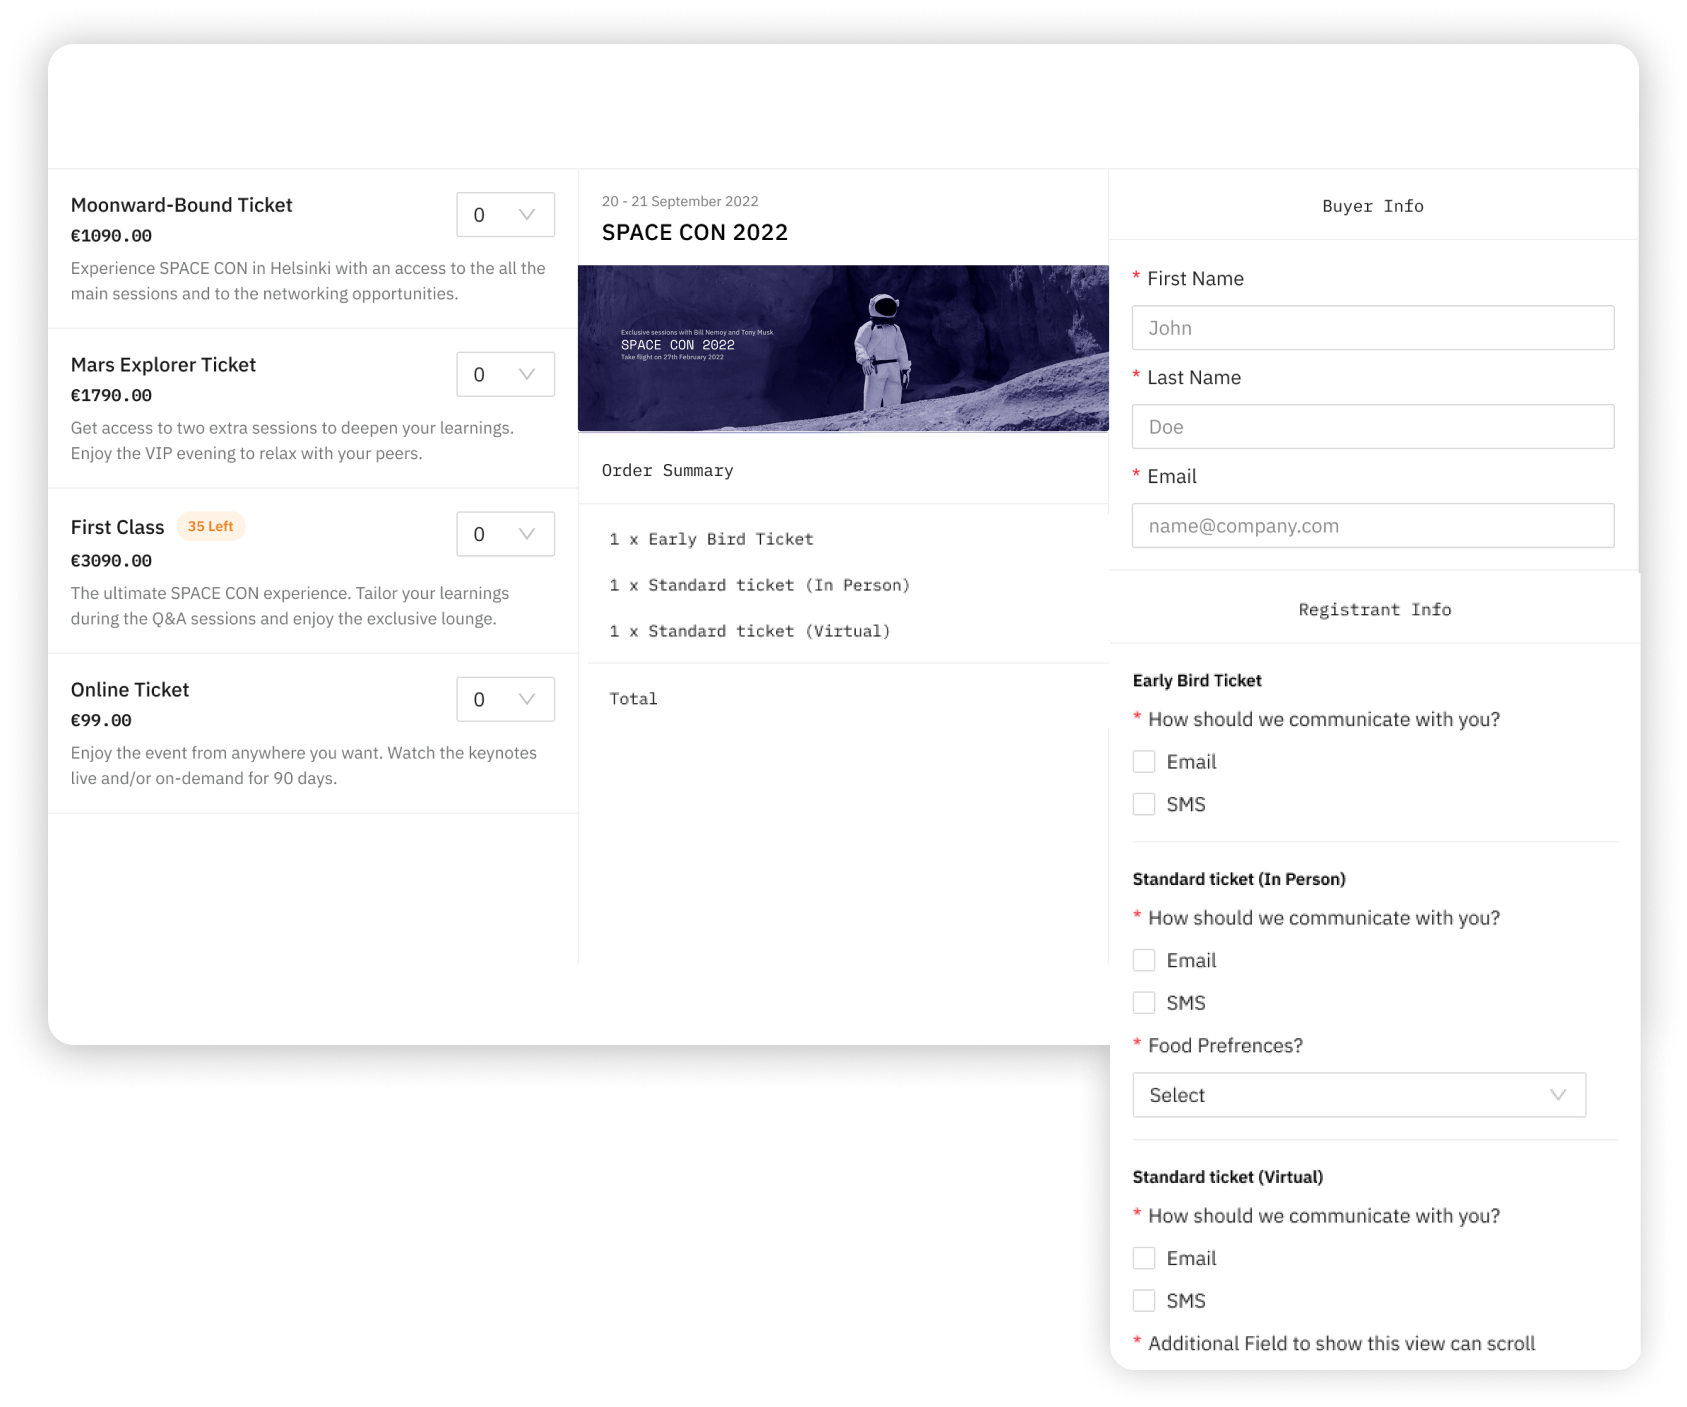This screenshot has width=1687, height=1407.
Task: Open the Moonward-Bound Ticket quantity dropdown
Action: click(x=505, y=215)
